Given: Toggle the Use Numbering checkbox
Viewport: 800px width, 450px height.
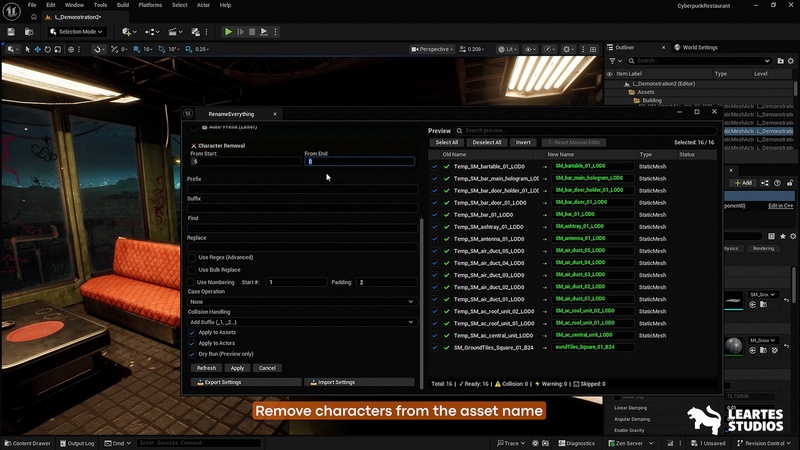Looking at the screenshot, I should pyautogui.click(x=191, y=282).
